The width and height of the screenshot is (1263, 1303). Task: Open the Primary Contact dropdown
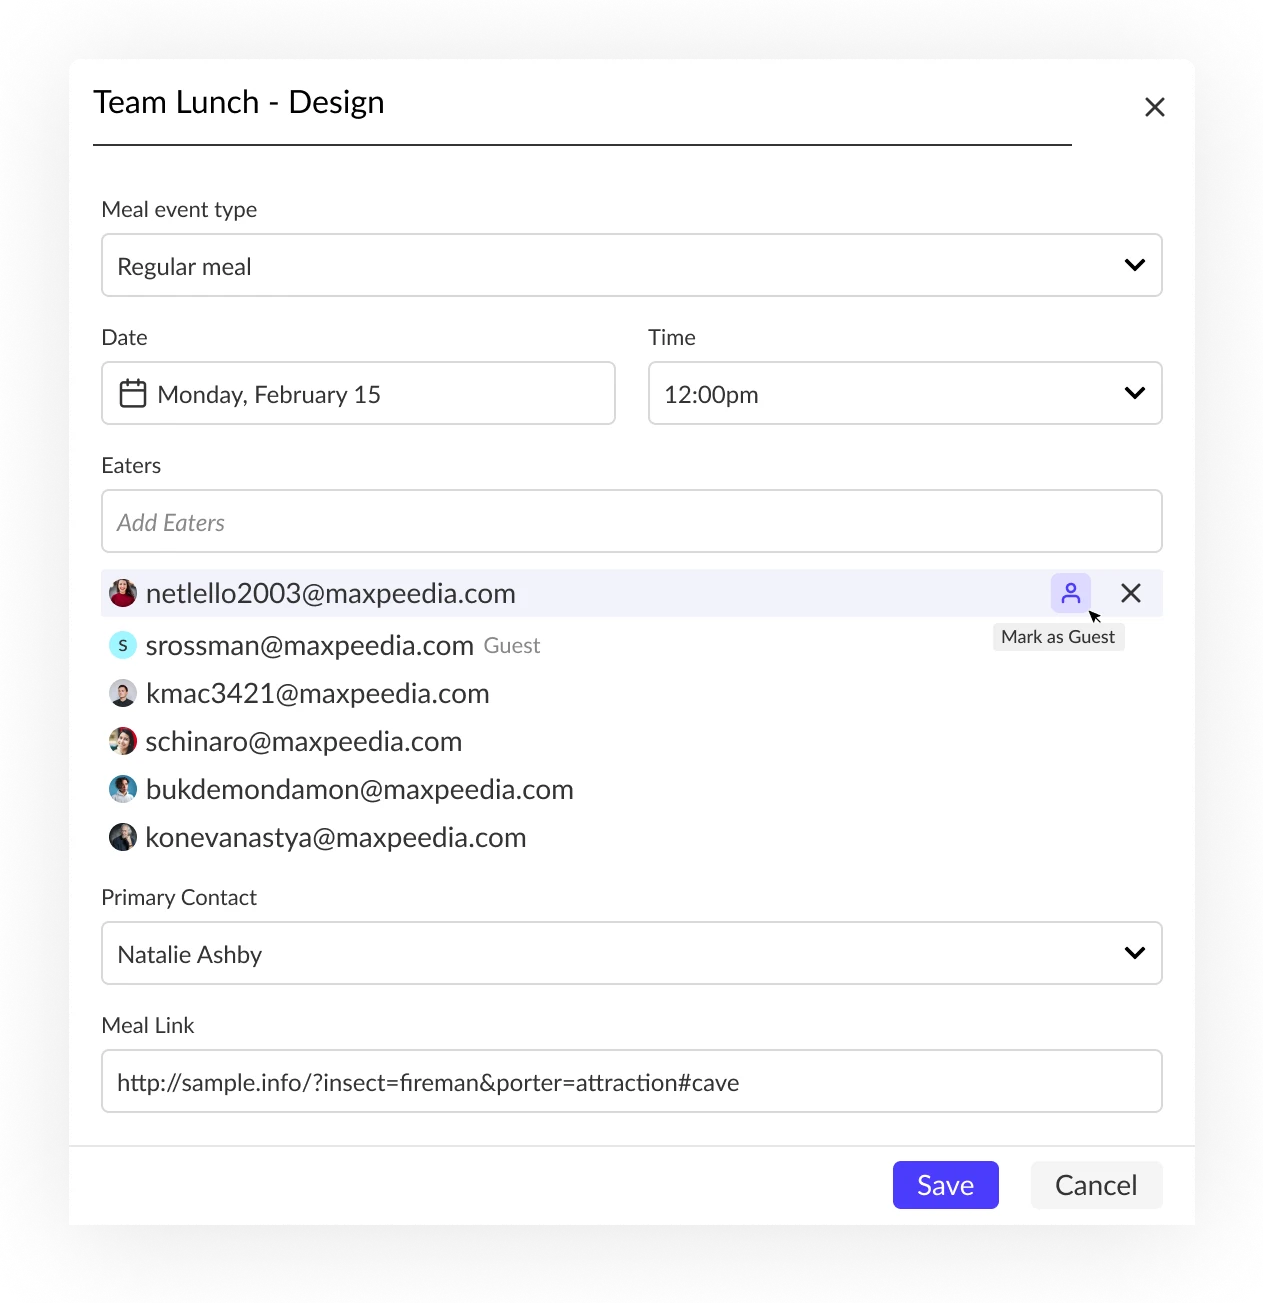tap(632, 953)
